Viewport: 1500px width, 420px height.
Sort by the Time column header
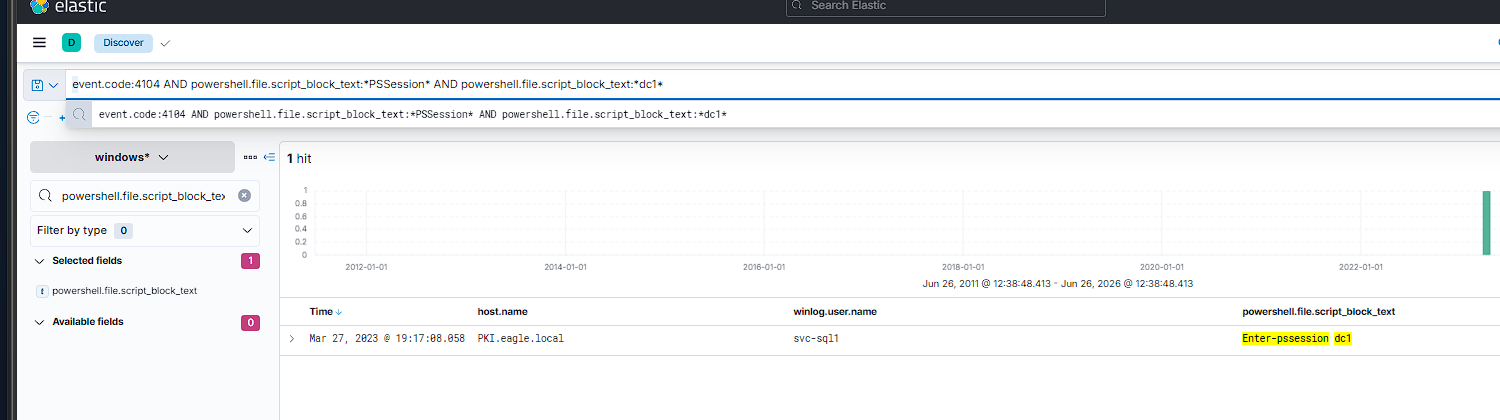[x=320, y=312]
